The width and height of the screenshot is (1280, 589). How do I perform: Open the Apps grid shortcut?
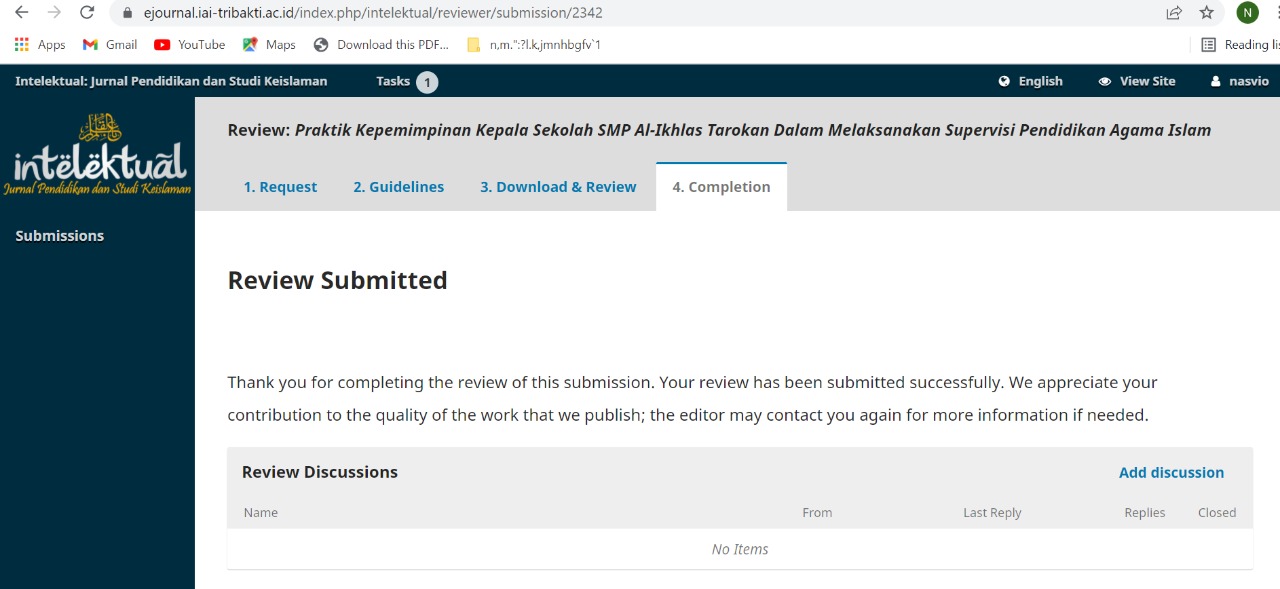[40, 45]
